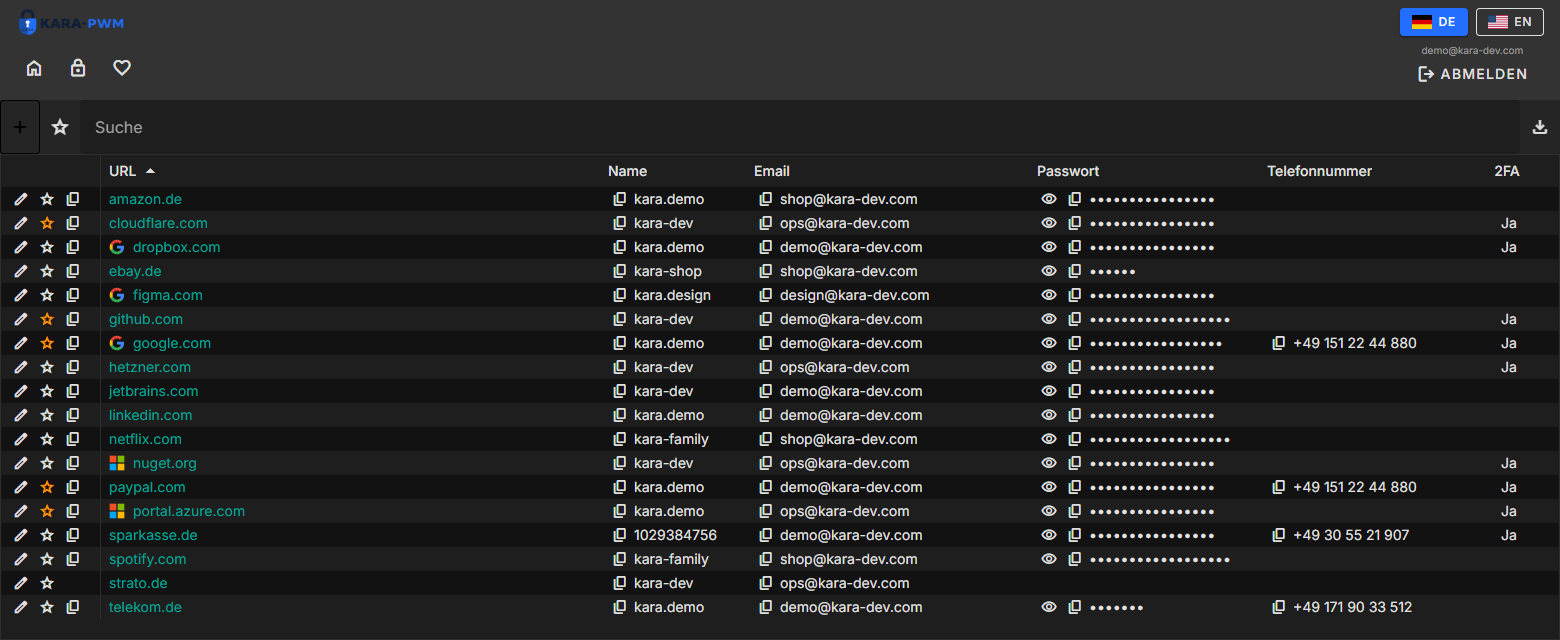1560x640 pixels.
Task: Edit the github.com entry
Action: click(x=21, y=319)
